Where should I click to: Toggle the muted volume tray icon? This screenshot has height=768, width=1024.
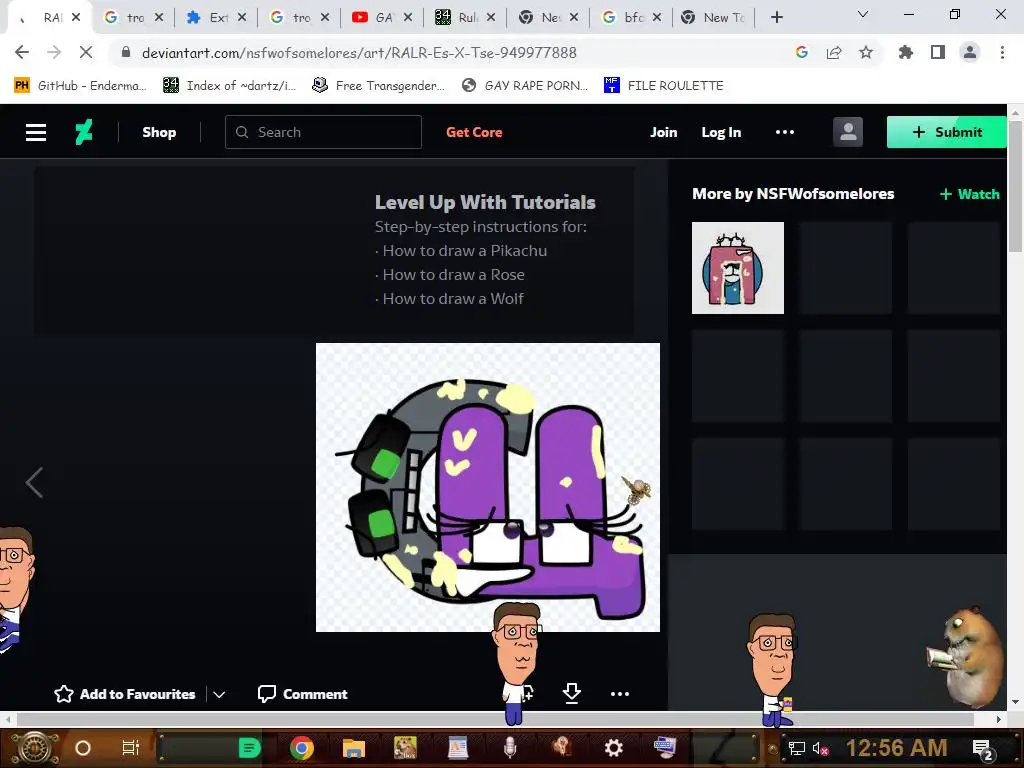click(820, 748)
